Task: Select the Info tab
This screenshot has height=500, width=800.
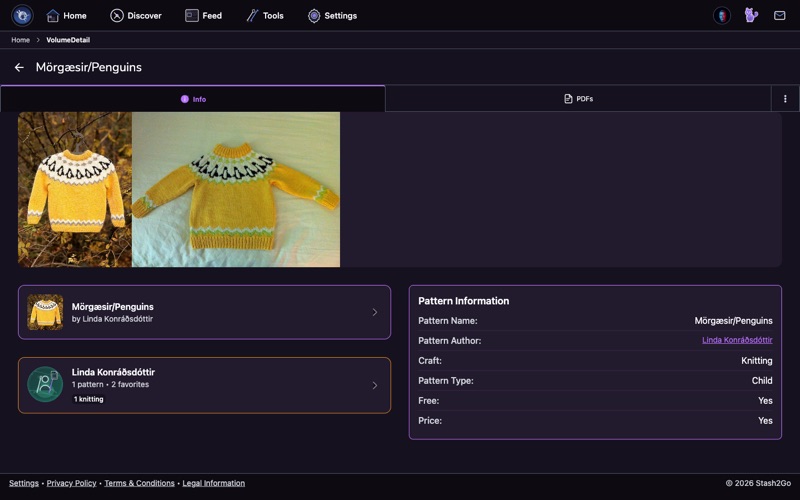Action: point(193,99)
